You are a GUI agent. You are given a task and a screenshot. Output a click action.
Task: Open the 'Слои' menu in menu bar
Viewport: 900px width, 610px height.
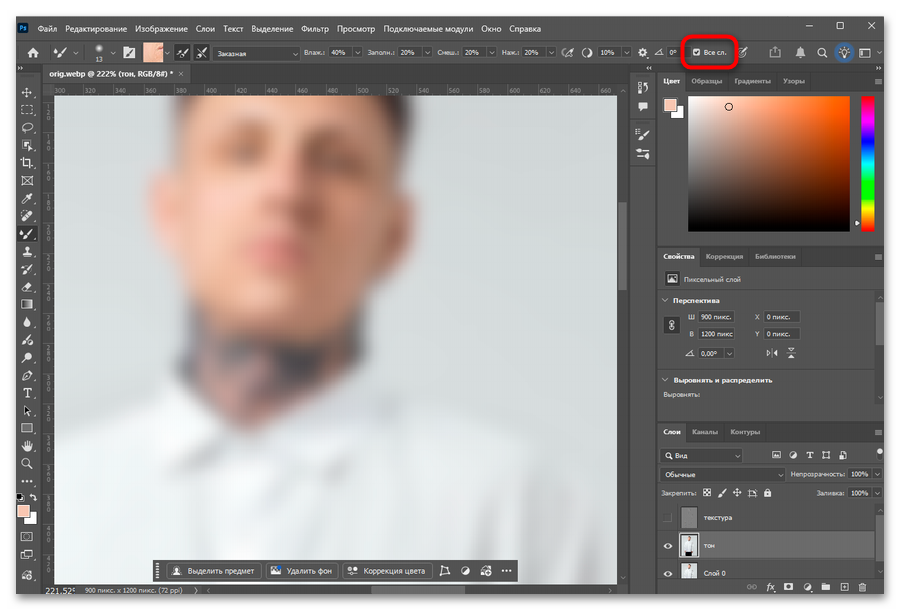point(205,29)
